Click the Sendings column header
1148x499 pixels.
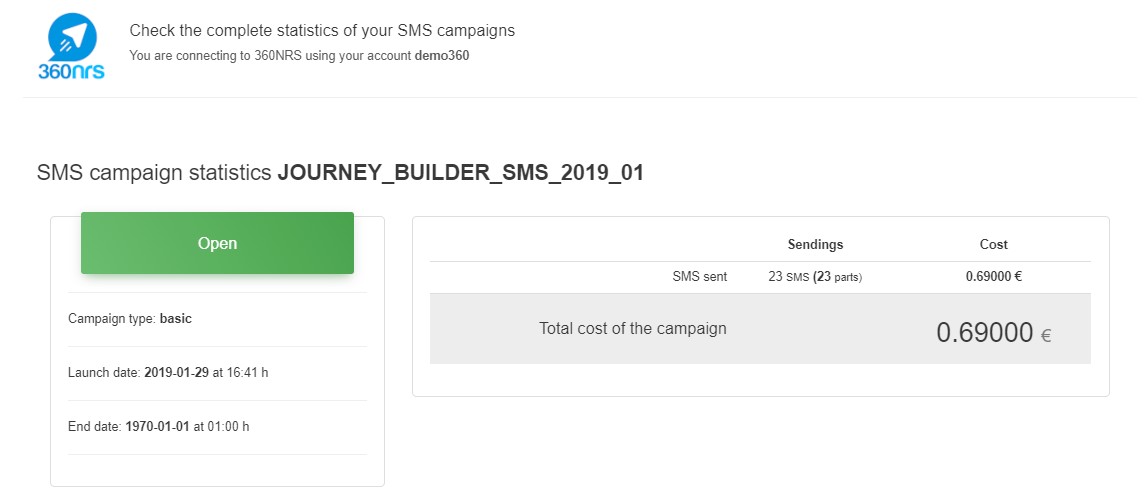point(815,244)
